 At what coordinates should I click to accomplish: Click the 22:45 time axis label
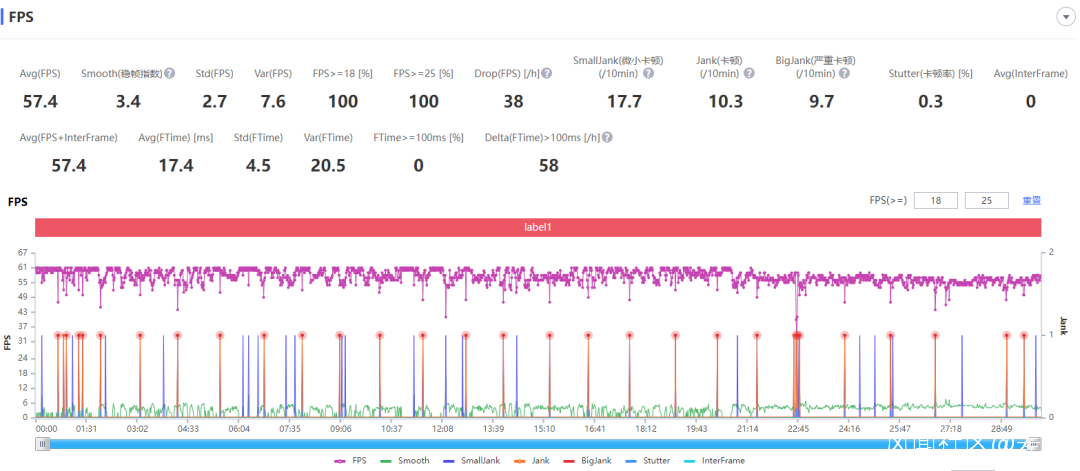(x=798, y=428)
